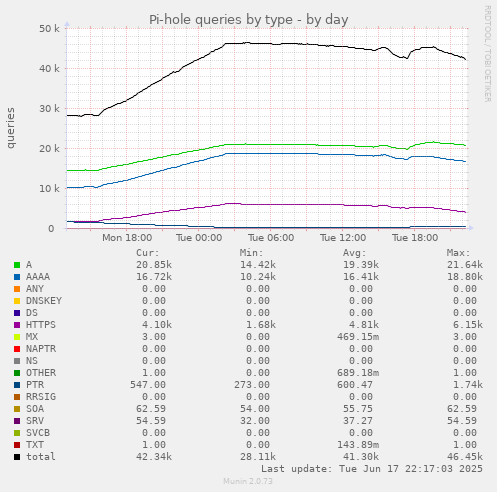This screenshot has width=497, height=492.
Task: Click TXT average value 143.89m
Action: [x=358, y=445]
